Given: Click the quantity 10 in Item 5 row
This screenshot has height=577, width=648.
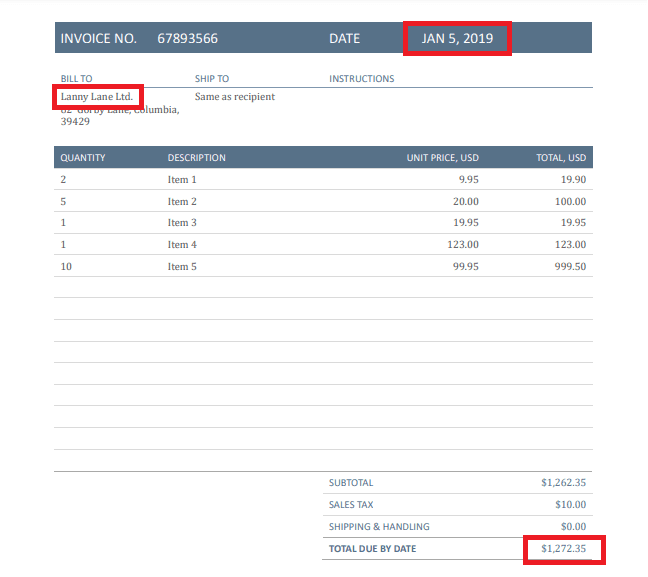Looking at the screenshot, I should (65, 267).
